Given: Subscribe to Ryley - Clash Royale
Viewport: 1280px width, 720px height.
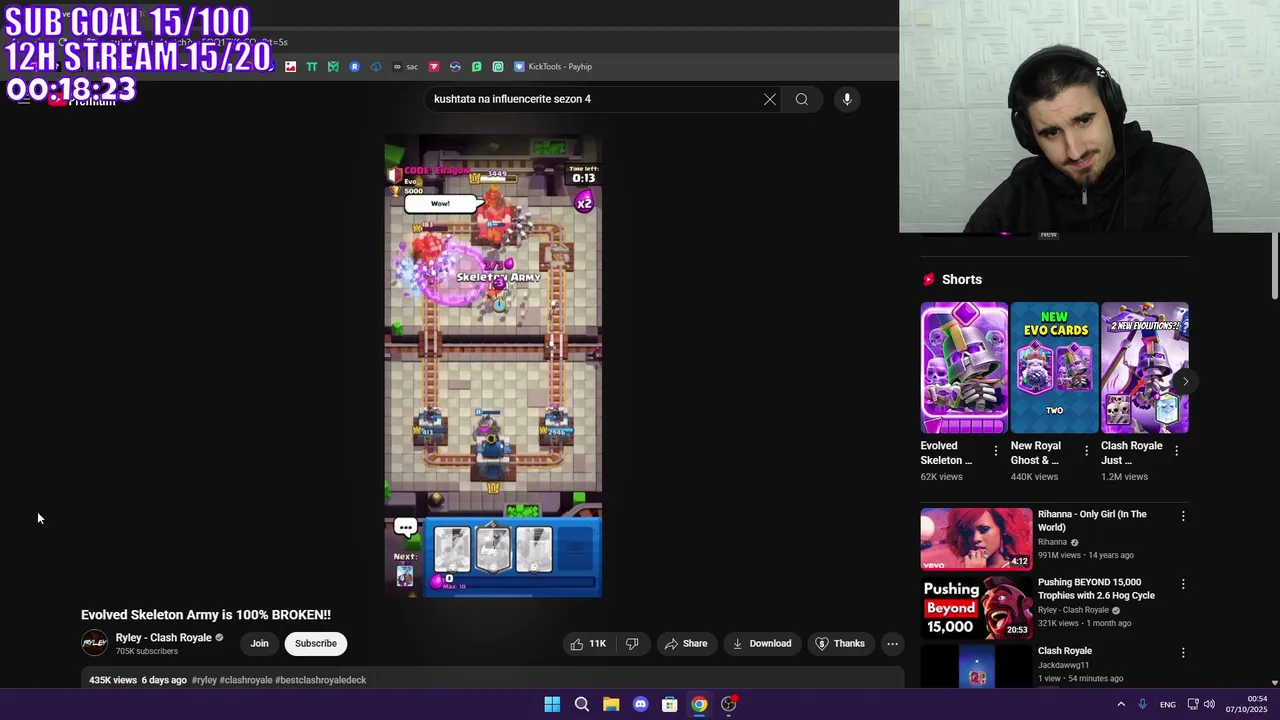Looking at the screenshot, I should (x=316, y=644).
